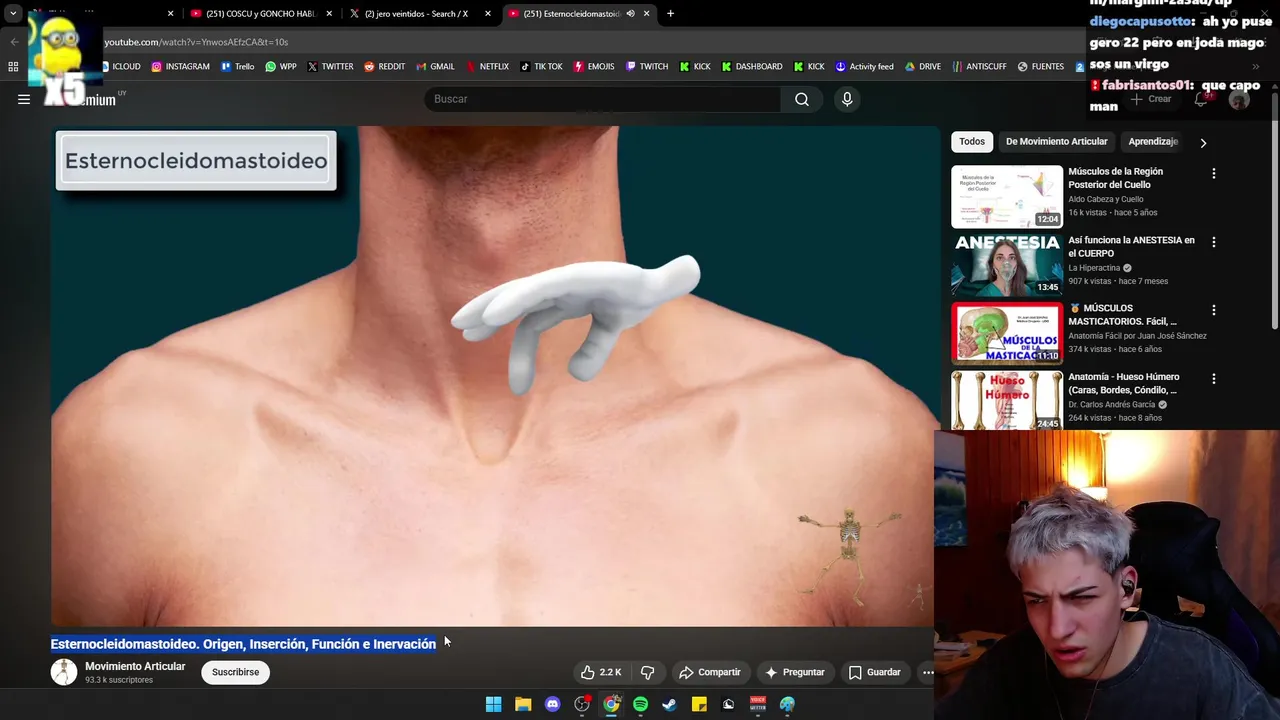Image resolution: width=1280 pixels, height=720 pixels.
Task: Like the video with thumbs-up 2.2 K
Action: [601, 672]
